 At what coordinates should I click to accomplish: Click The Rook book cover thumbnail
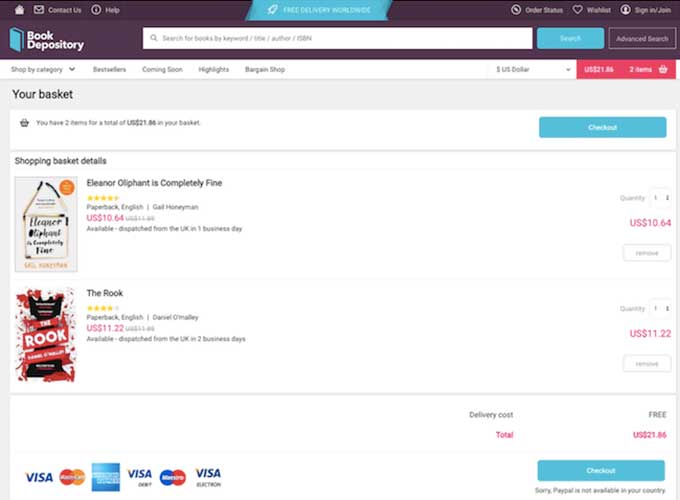(x=46, y=334)
